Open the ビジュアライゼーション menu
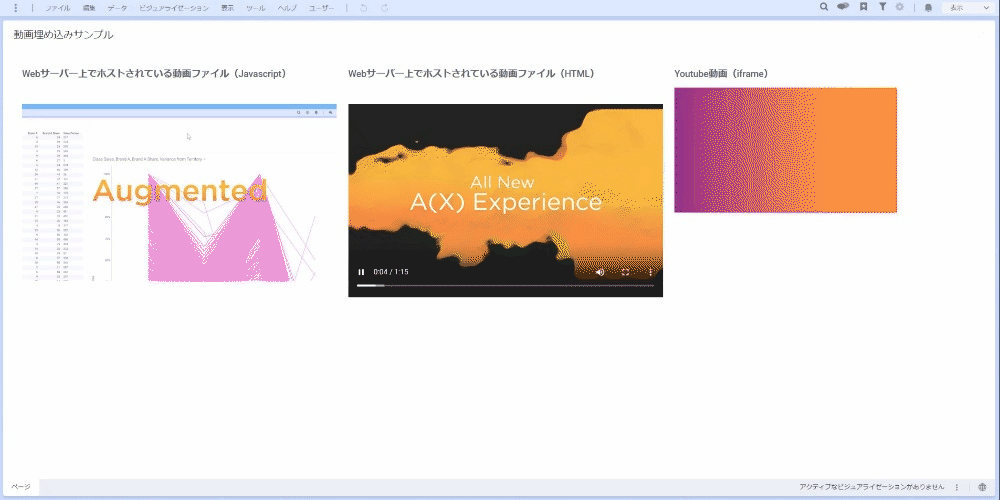This screenshot has height=500, width=1000. 174,8
